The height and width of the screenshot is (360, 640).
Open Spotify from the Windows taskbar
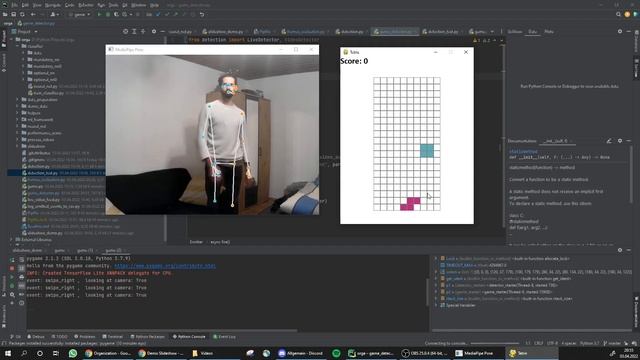coord(336,353)
